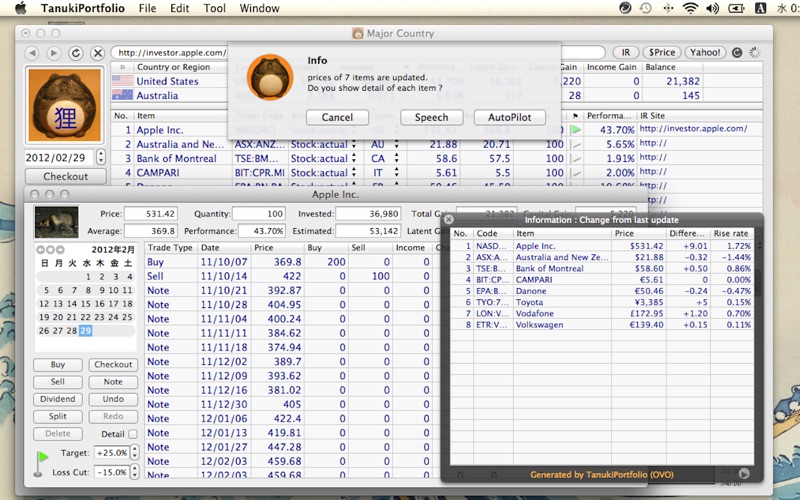Select day 15 in the calendar
Screen dimensions: 800x500
pyautogui.click(x=86, y=304)
